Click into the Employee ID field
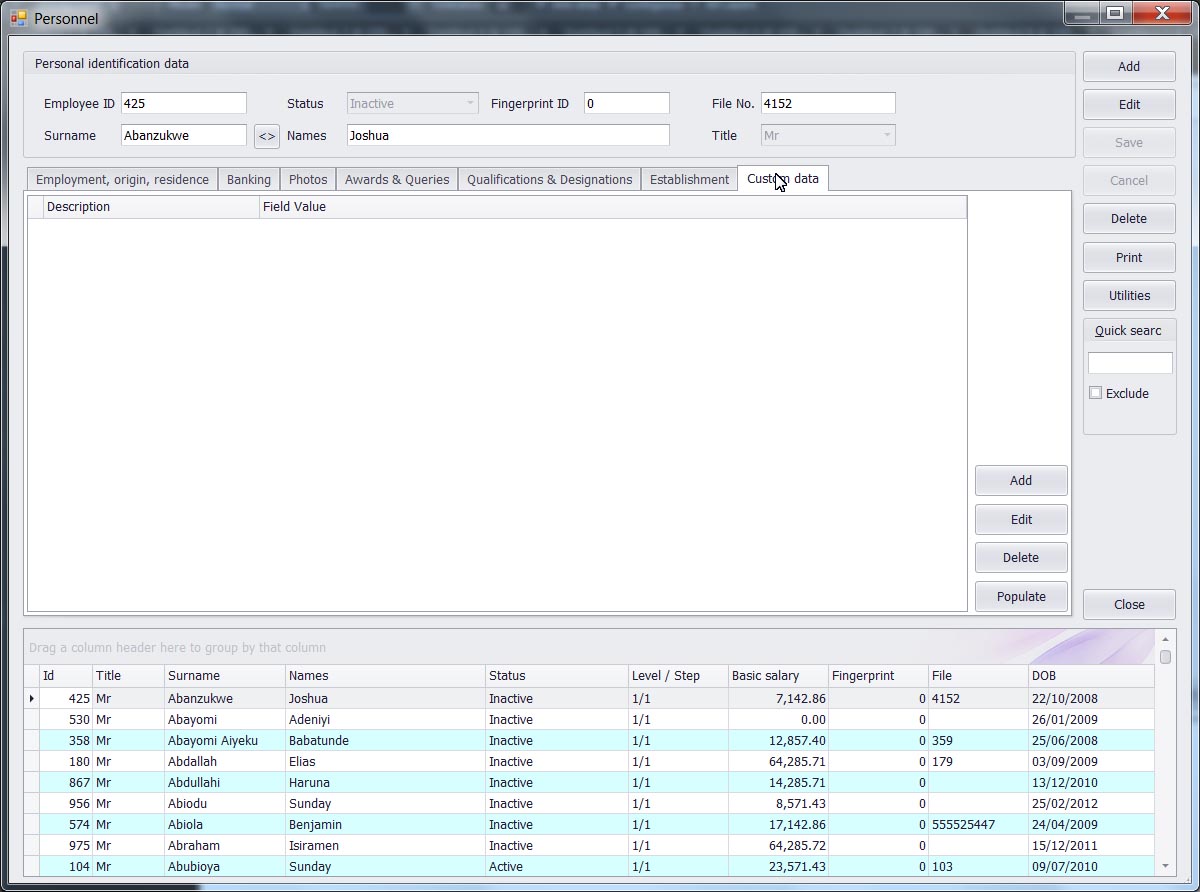The height and width of the screenshot is (892, 1200). tap(183, 104)
